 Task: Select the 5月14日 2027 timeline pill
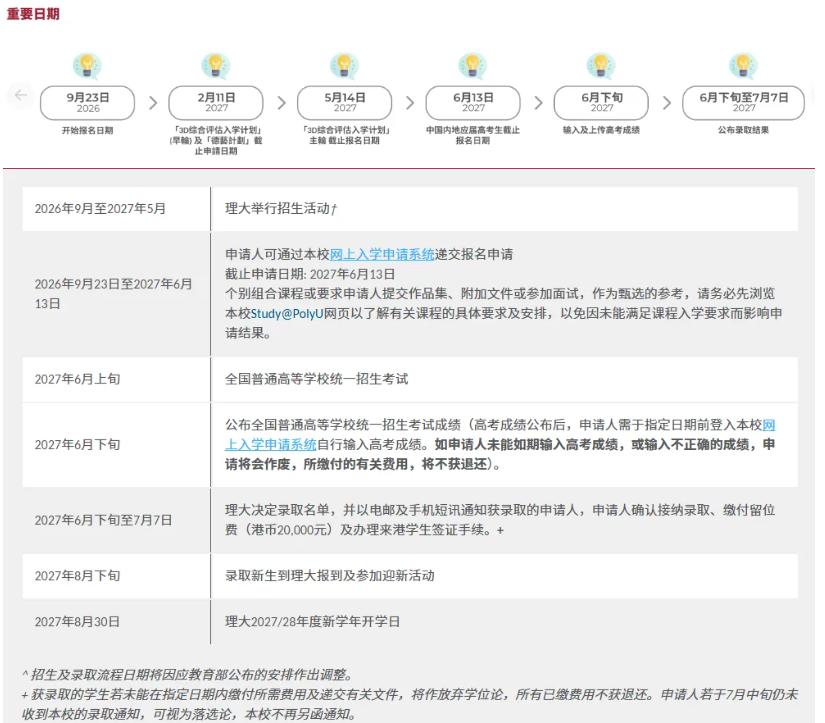click(x=345, y=103)
